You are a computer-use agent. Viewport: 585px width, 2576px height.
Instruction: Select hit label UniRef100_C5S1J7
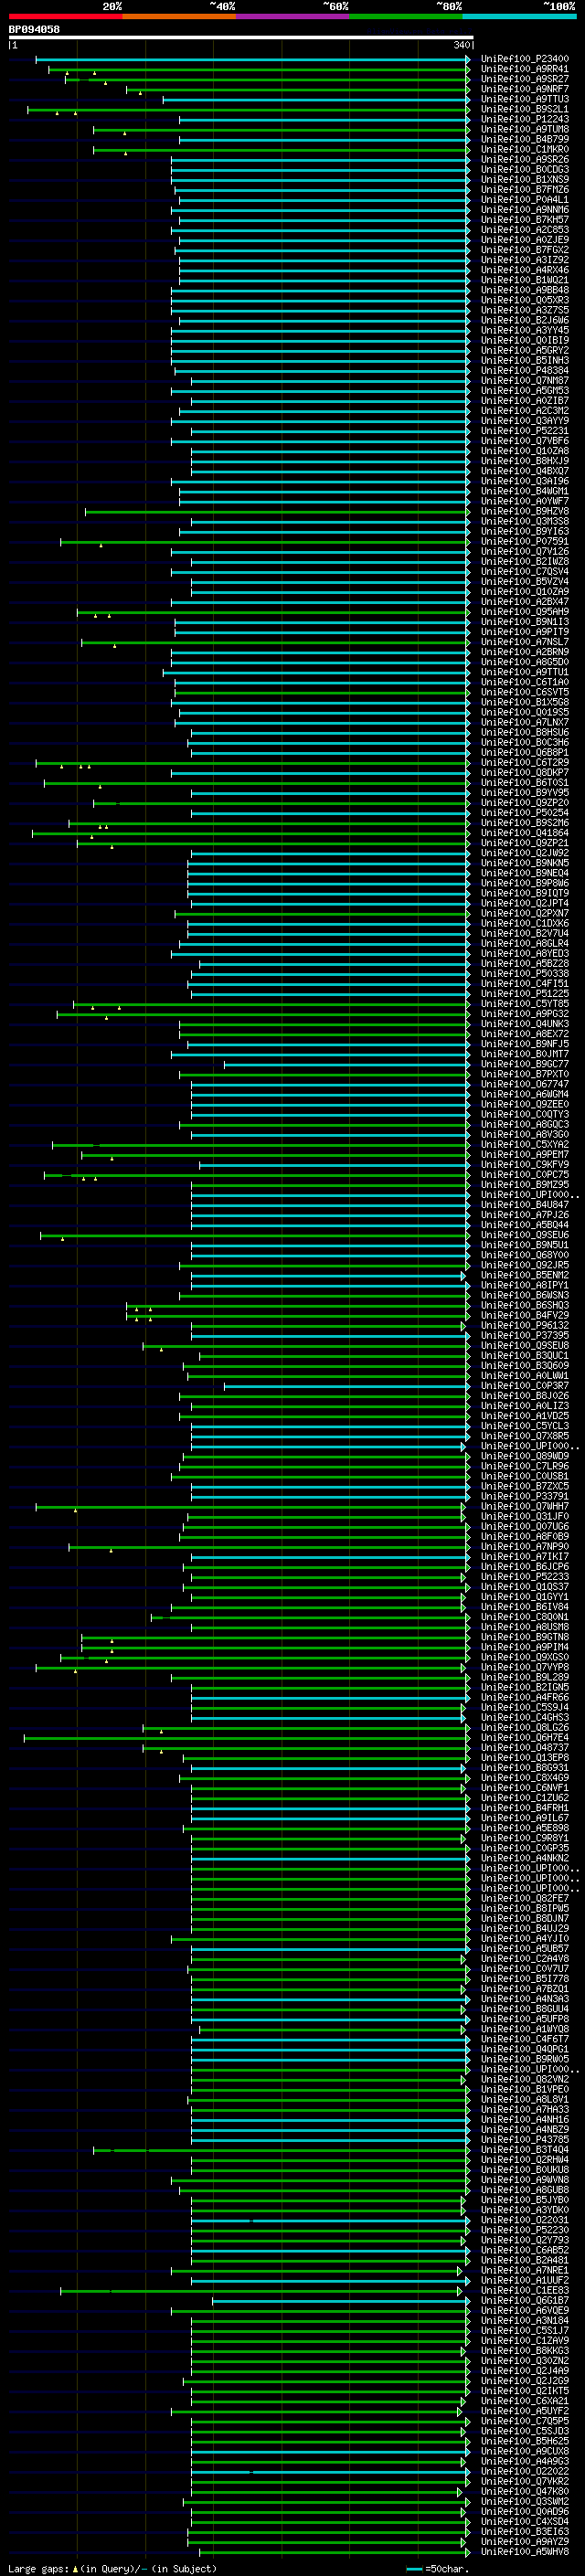pyautogui.click(x=524, y=2330)
